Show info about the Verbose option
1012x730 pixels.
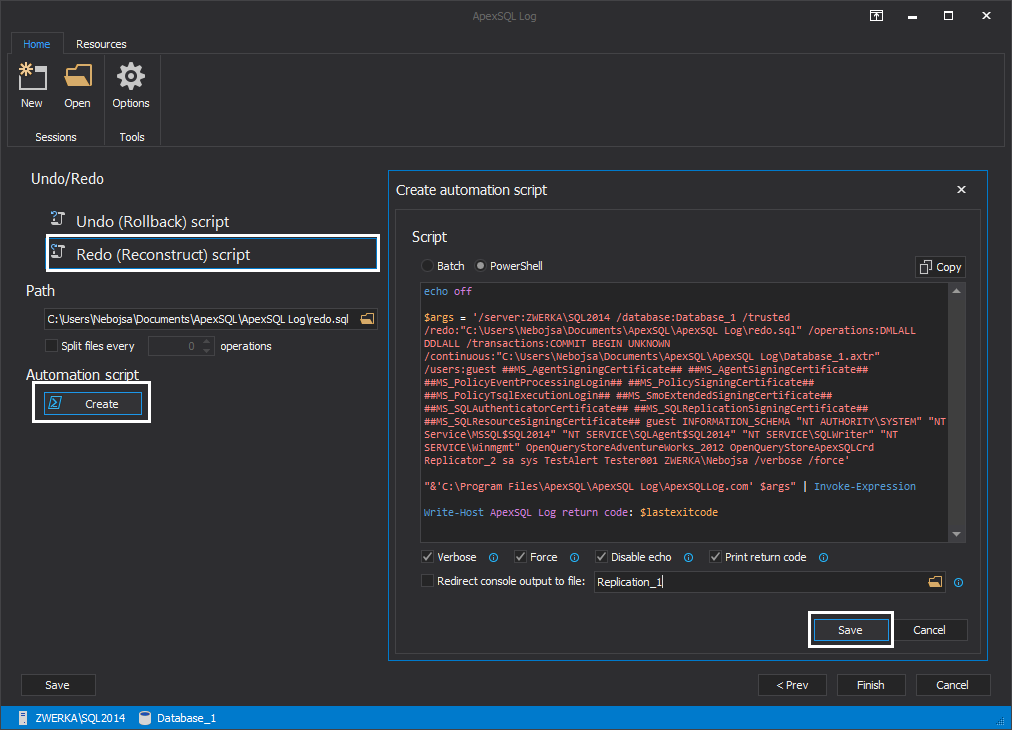point(494,558)
